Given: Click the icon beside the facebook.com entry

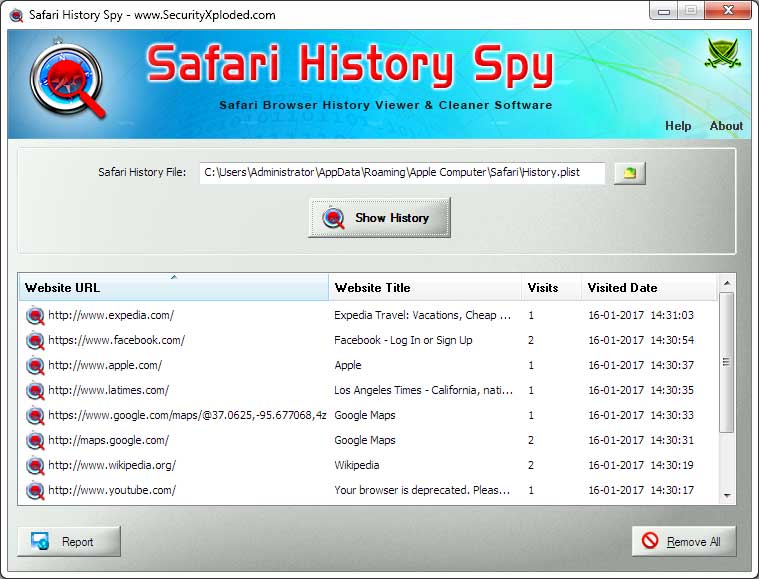Looking at the screenshot, I should pos(35,340).
